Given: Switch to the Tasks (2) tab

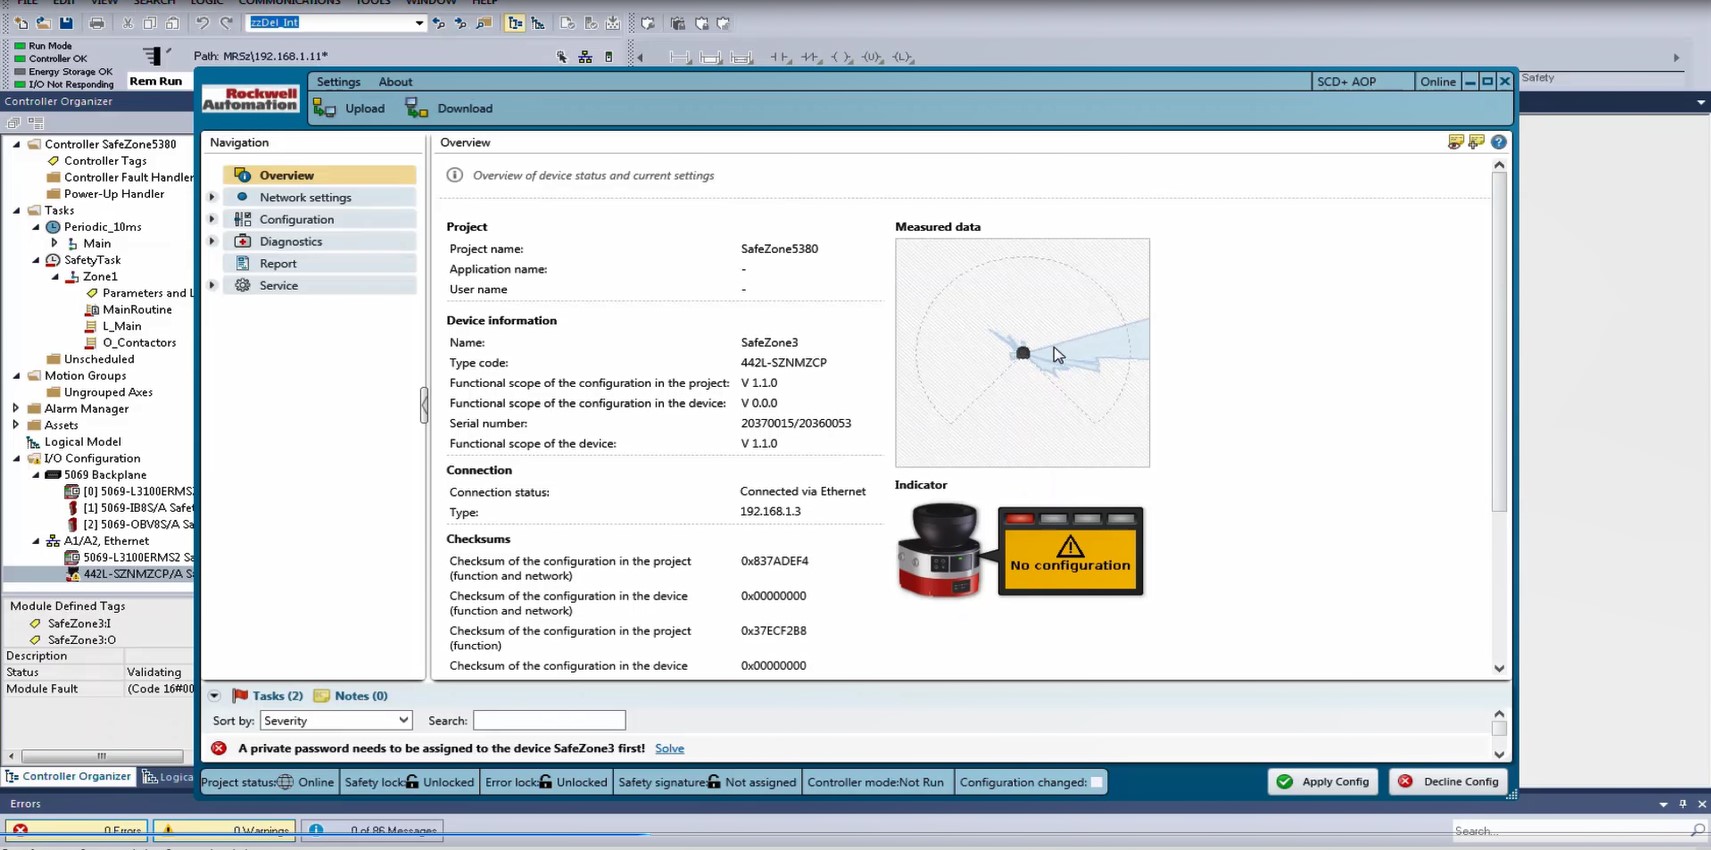Looking at the screenshot, I should click(x=277, y=695).
